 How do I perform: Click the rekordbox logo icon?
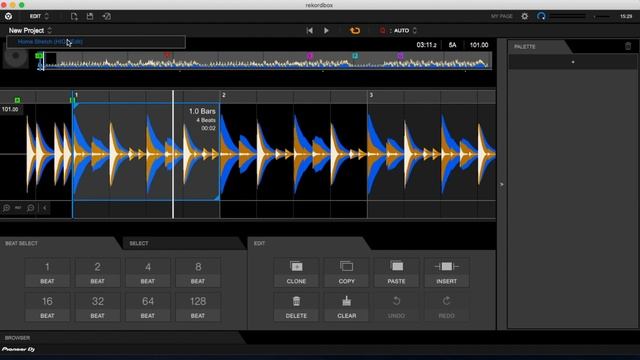click(8, 16)
